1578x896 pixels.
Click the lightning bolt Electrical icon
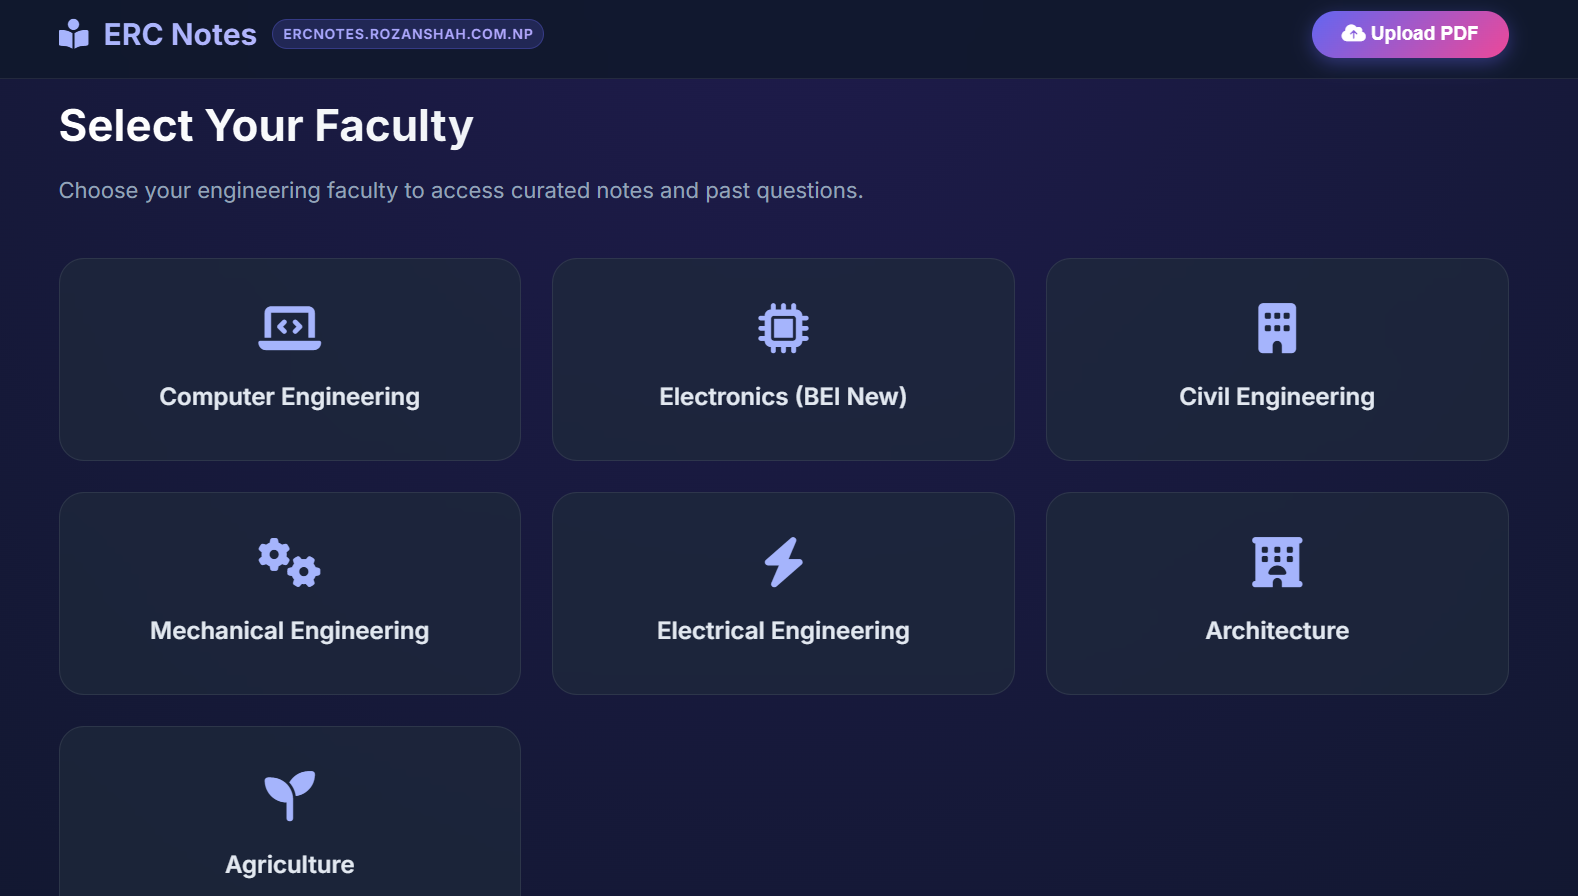(783, 562)
